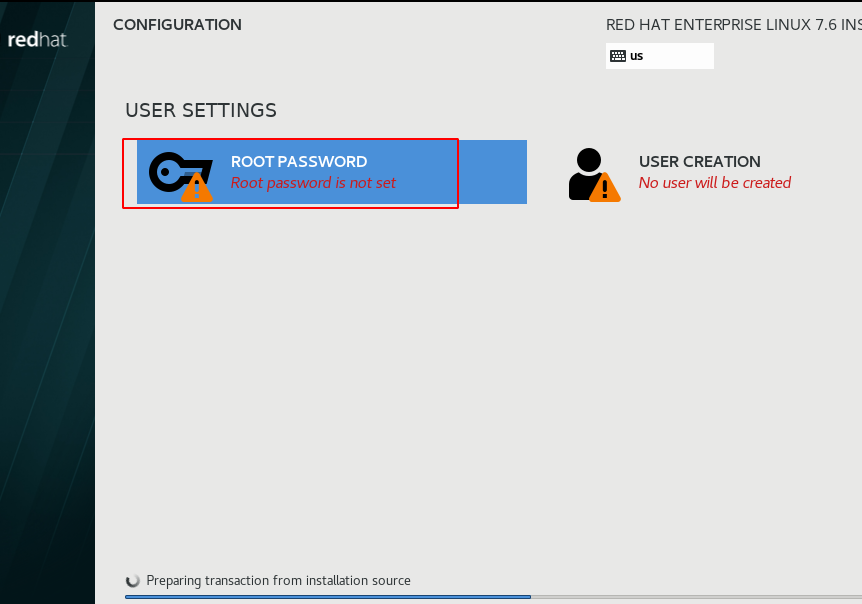Click the USER SETTINGS heading

(201, 110)
